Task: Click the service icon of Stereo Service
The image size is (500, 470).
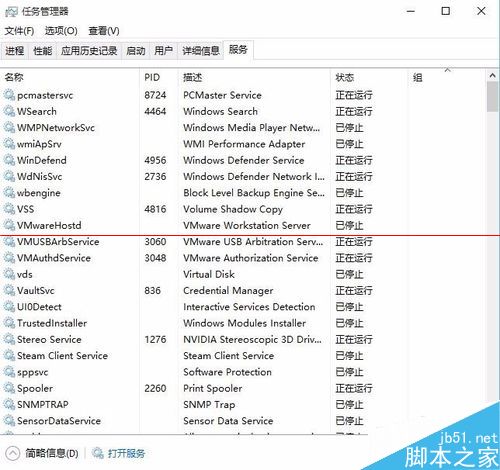Action: click(x=9, y=340)
